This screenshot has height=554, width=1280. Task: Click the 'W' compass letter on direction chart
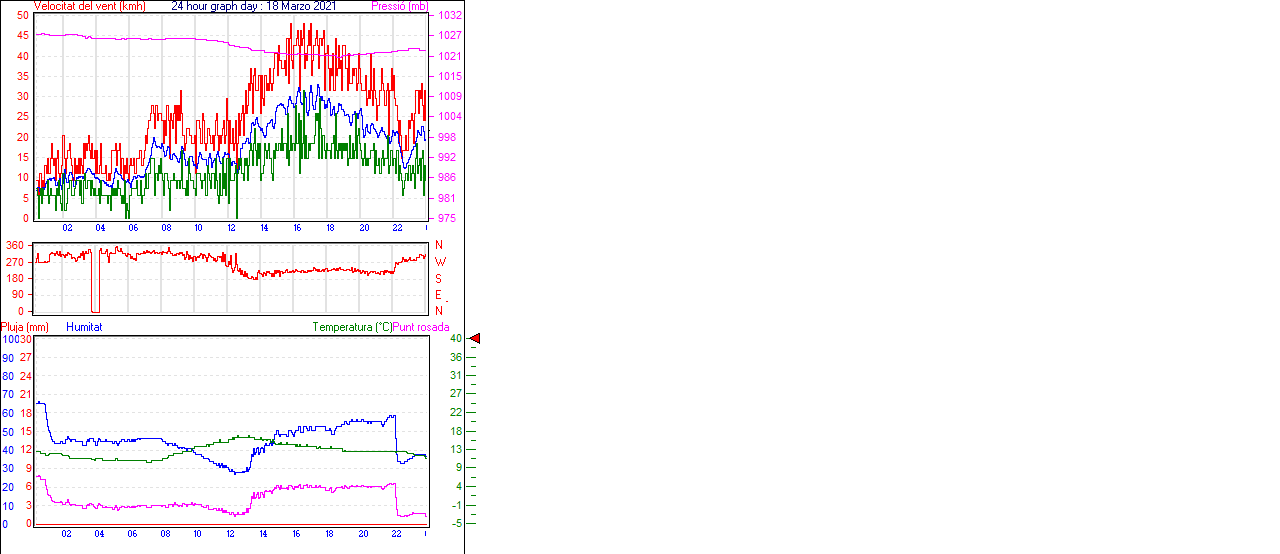439,262
